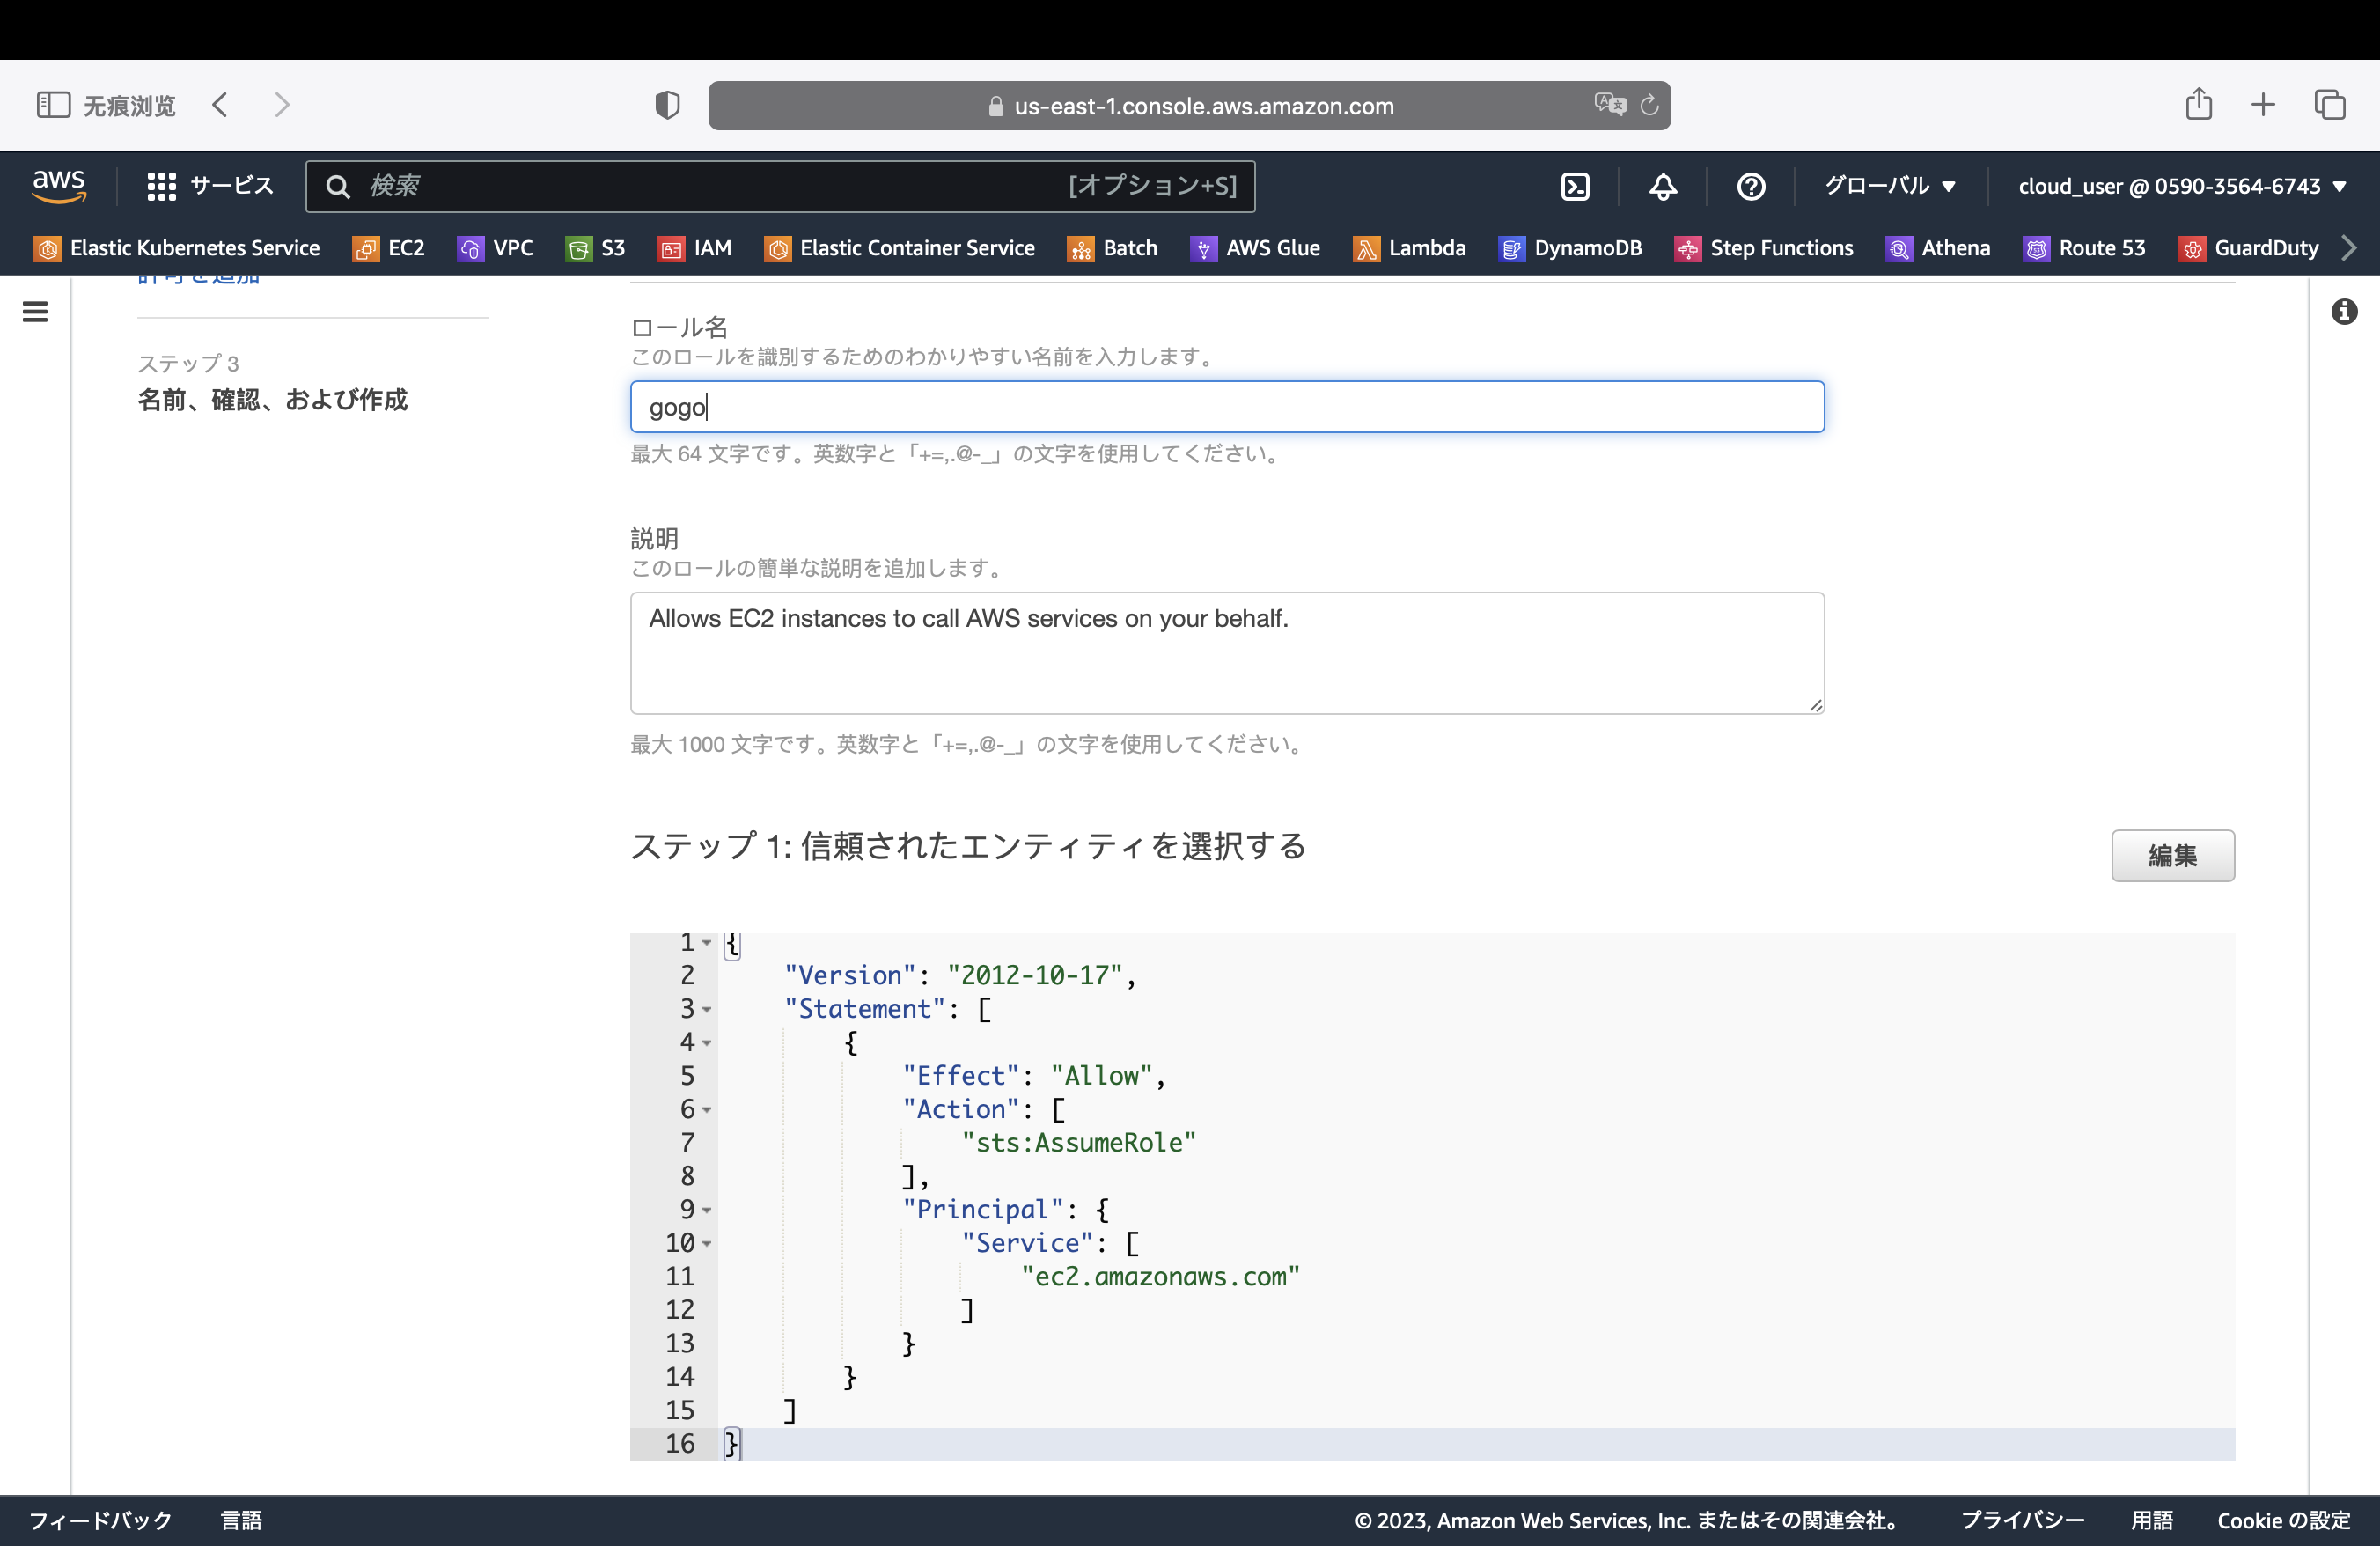The height and width of the screenshot is (1546, 2380).
Task: Open the info panel icon on the right
Action: click(2345, 311)
